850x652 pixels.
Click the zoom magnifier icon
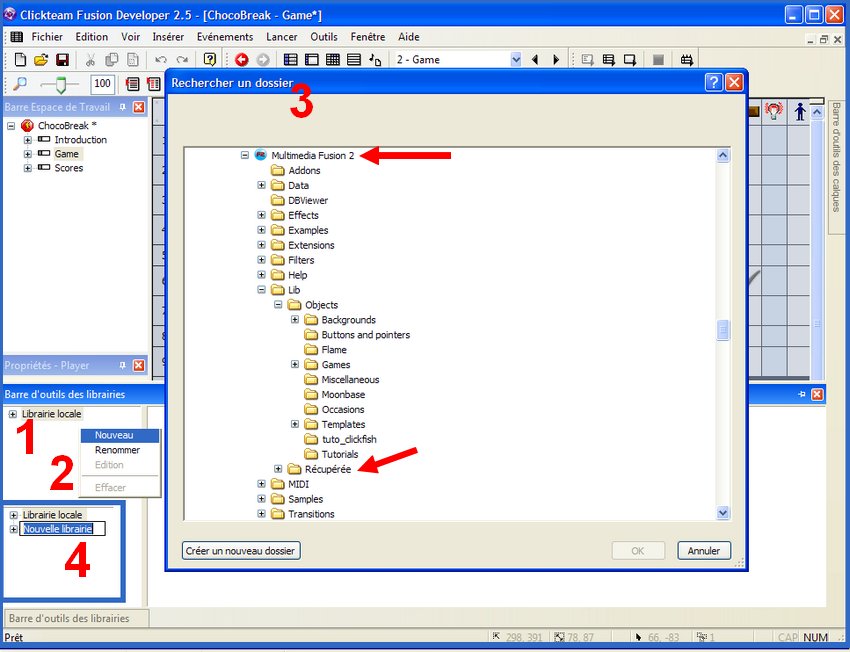click(20, 83)
